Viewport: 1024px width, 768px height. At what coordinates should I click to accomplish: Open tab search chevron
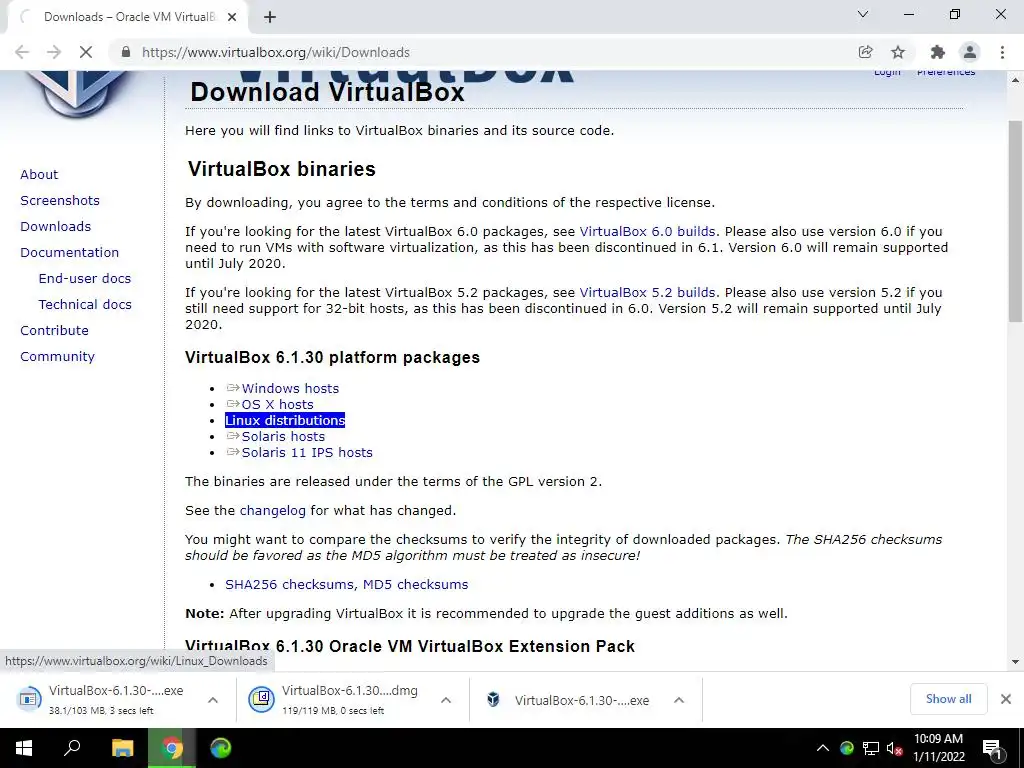click(x=863, y=14)
